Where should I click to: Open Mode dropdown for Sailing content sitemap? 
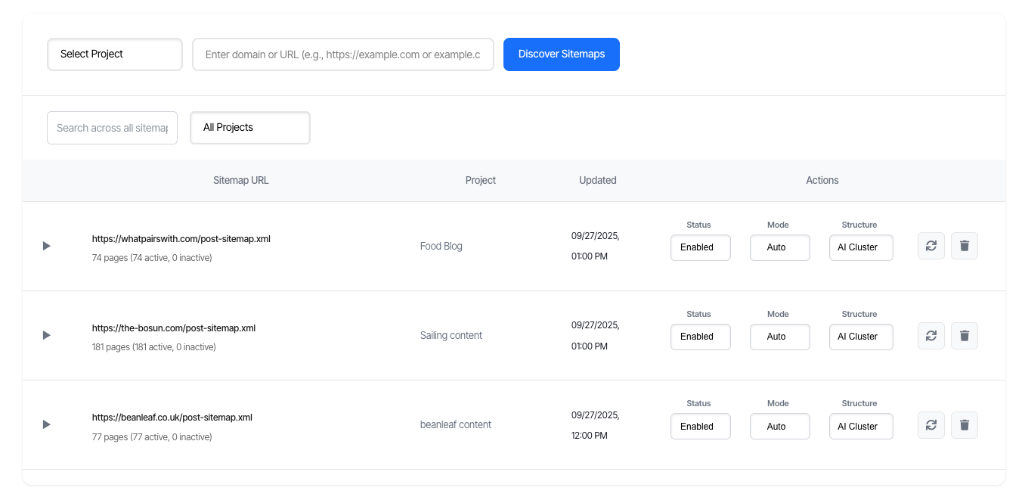click(780, 337)
